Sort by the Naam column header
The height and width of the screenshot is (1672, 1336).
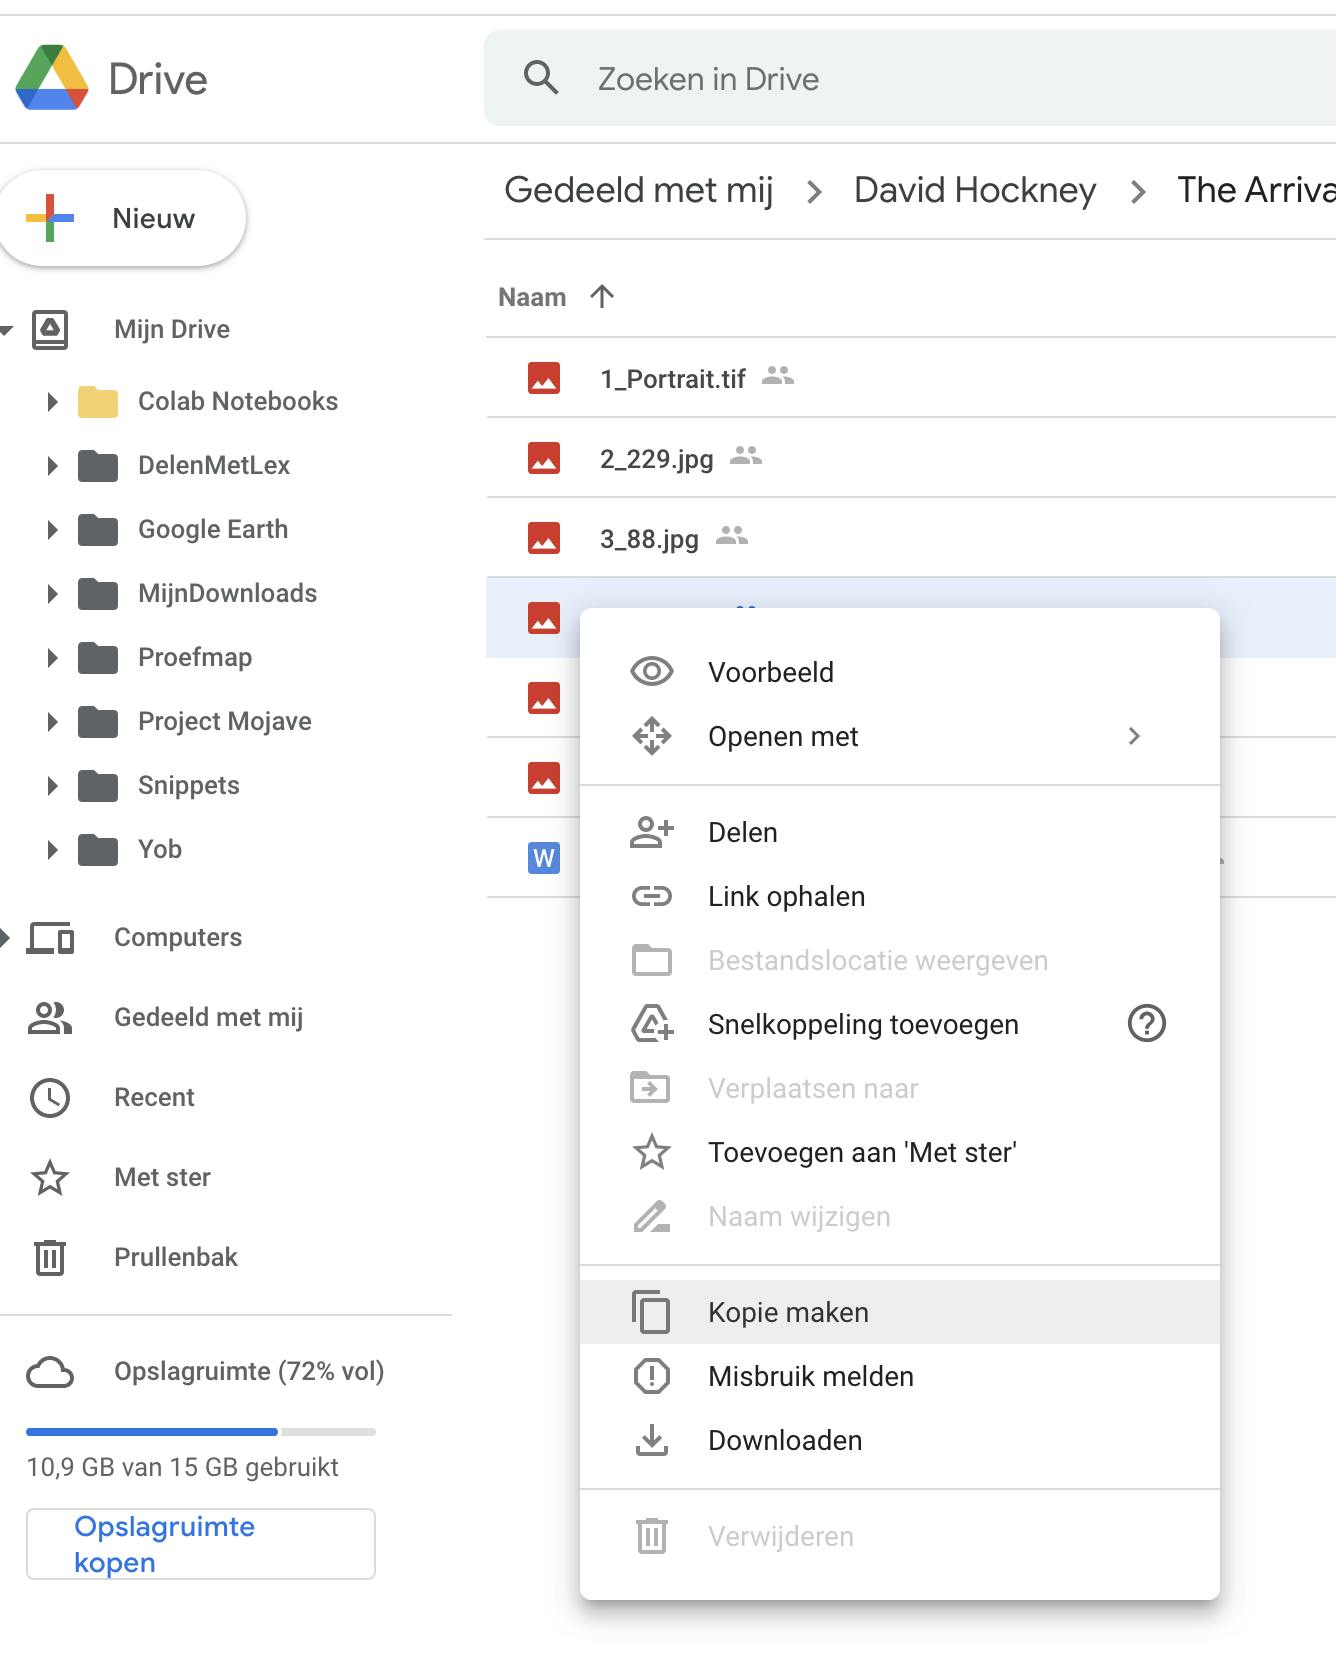[532, 297]
